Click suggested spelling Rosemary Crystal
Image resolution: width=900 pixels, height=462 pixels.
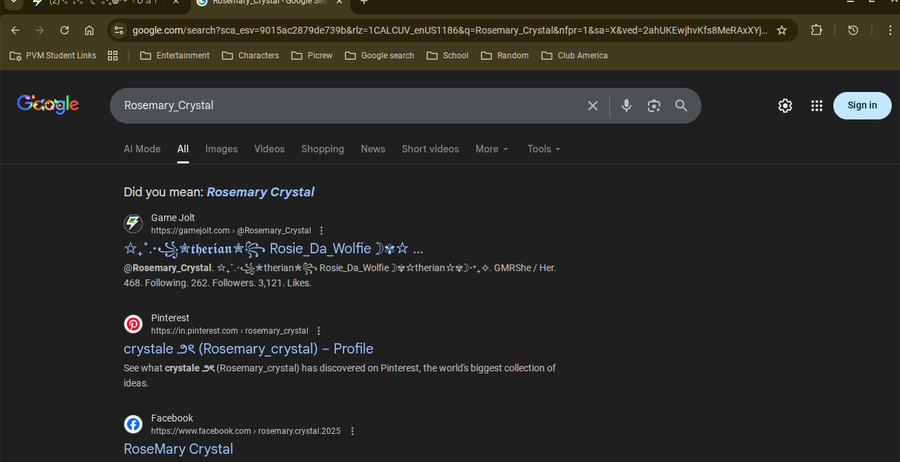pyautogui.click(x=260, y=192)
